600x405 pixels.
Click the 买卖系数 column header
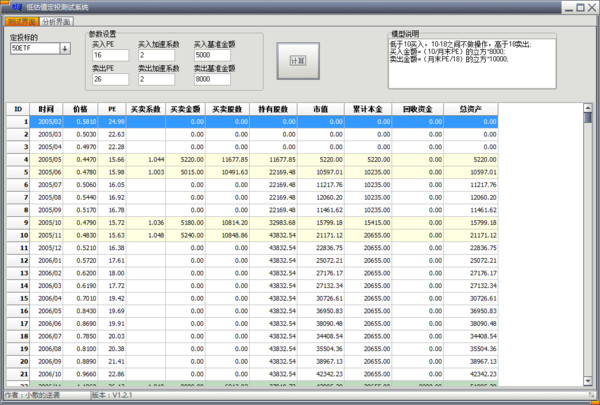click(146, 109)
